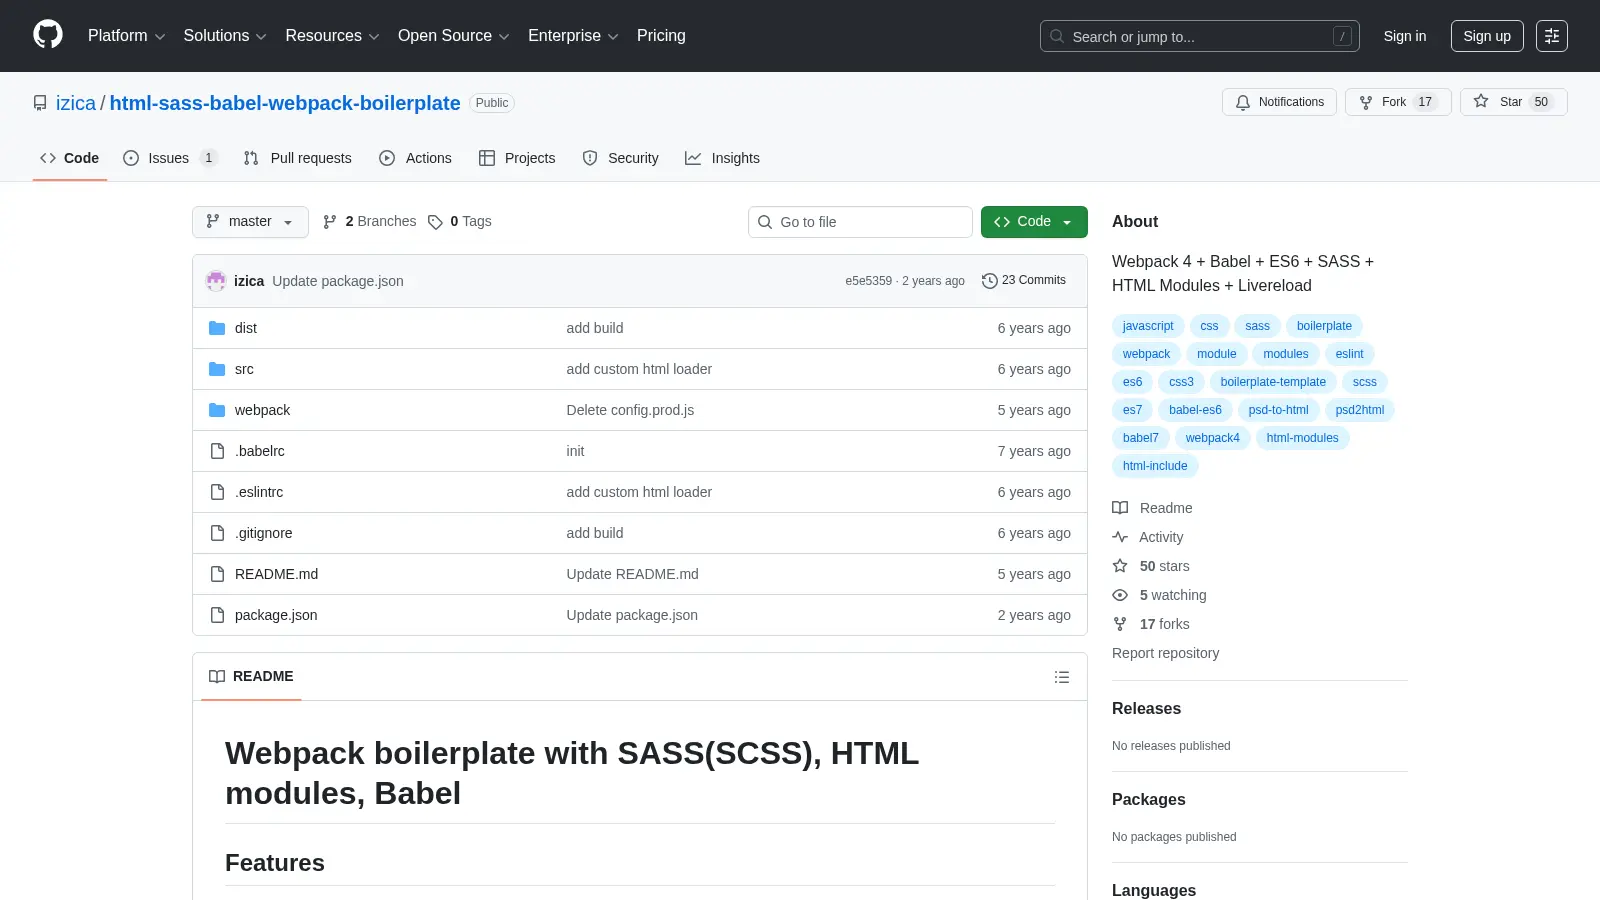Click the Search or jump to field
This screenshot has height=900, width=1600.
(1199, 36)
